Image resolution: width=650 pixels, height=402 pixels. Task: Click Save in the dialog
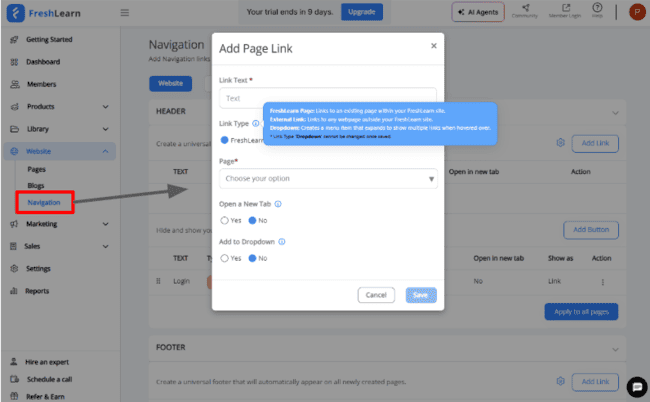[421, 295]
